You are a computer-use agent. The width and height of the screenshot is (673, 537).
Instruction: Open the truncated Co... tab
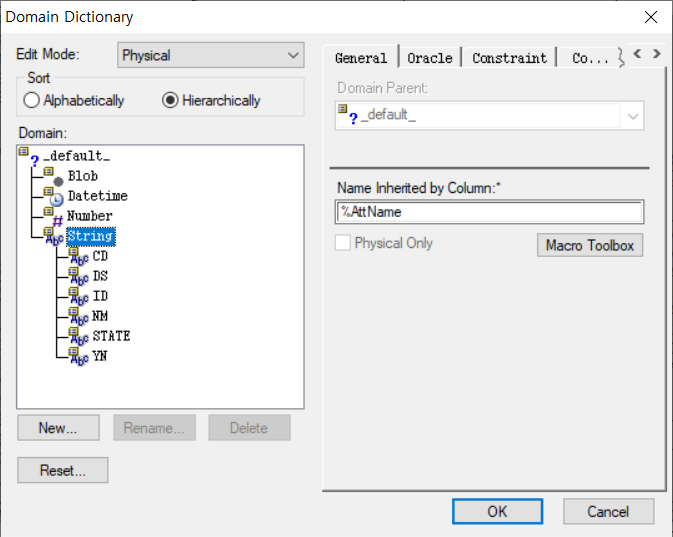[590, 58]
